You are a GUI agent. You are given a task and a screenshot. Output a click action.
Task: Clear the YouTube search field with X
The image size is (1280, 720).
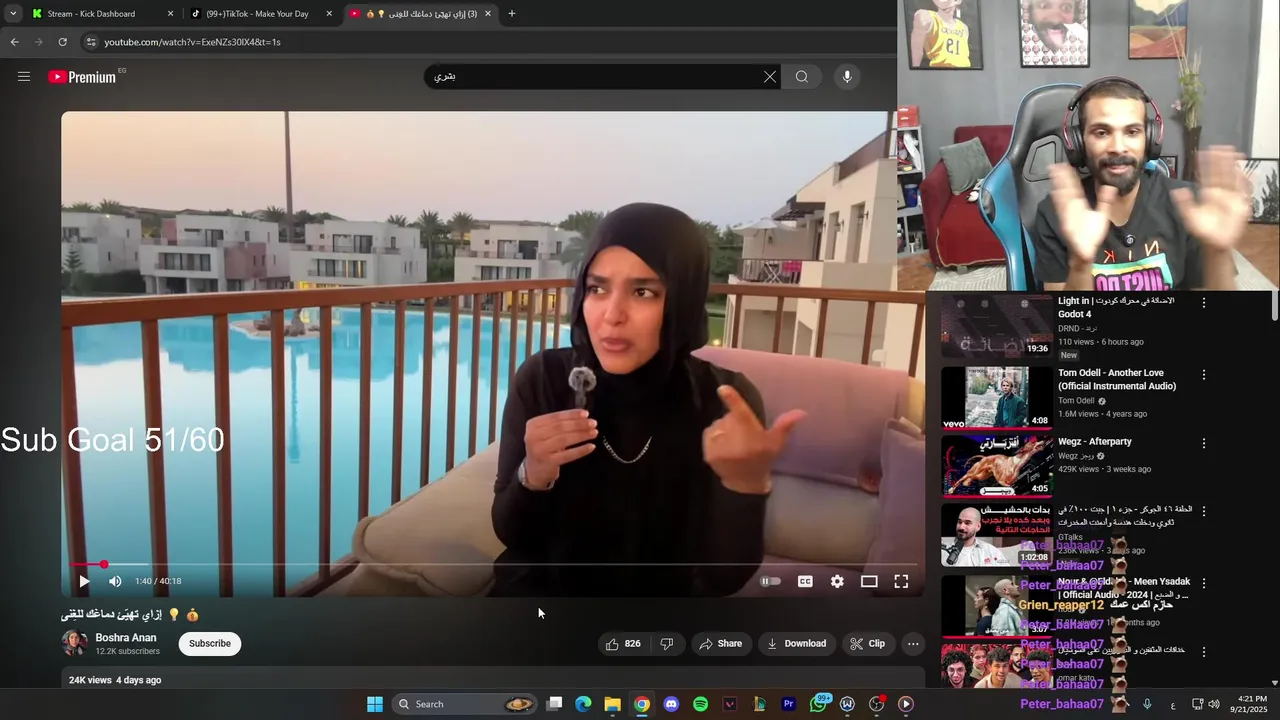[x=770, y=76]
